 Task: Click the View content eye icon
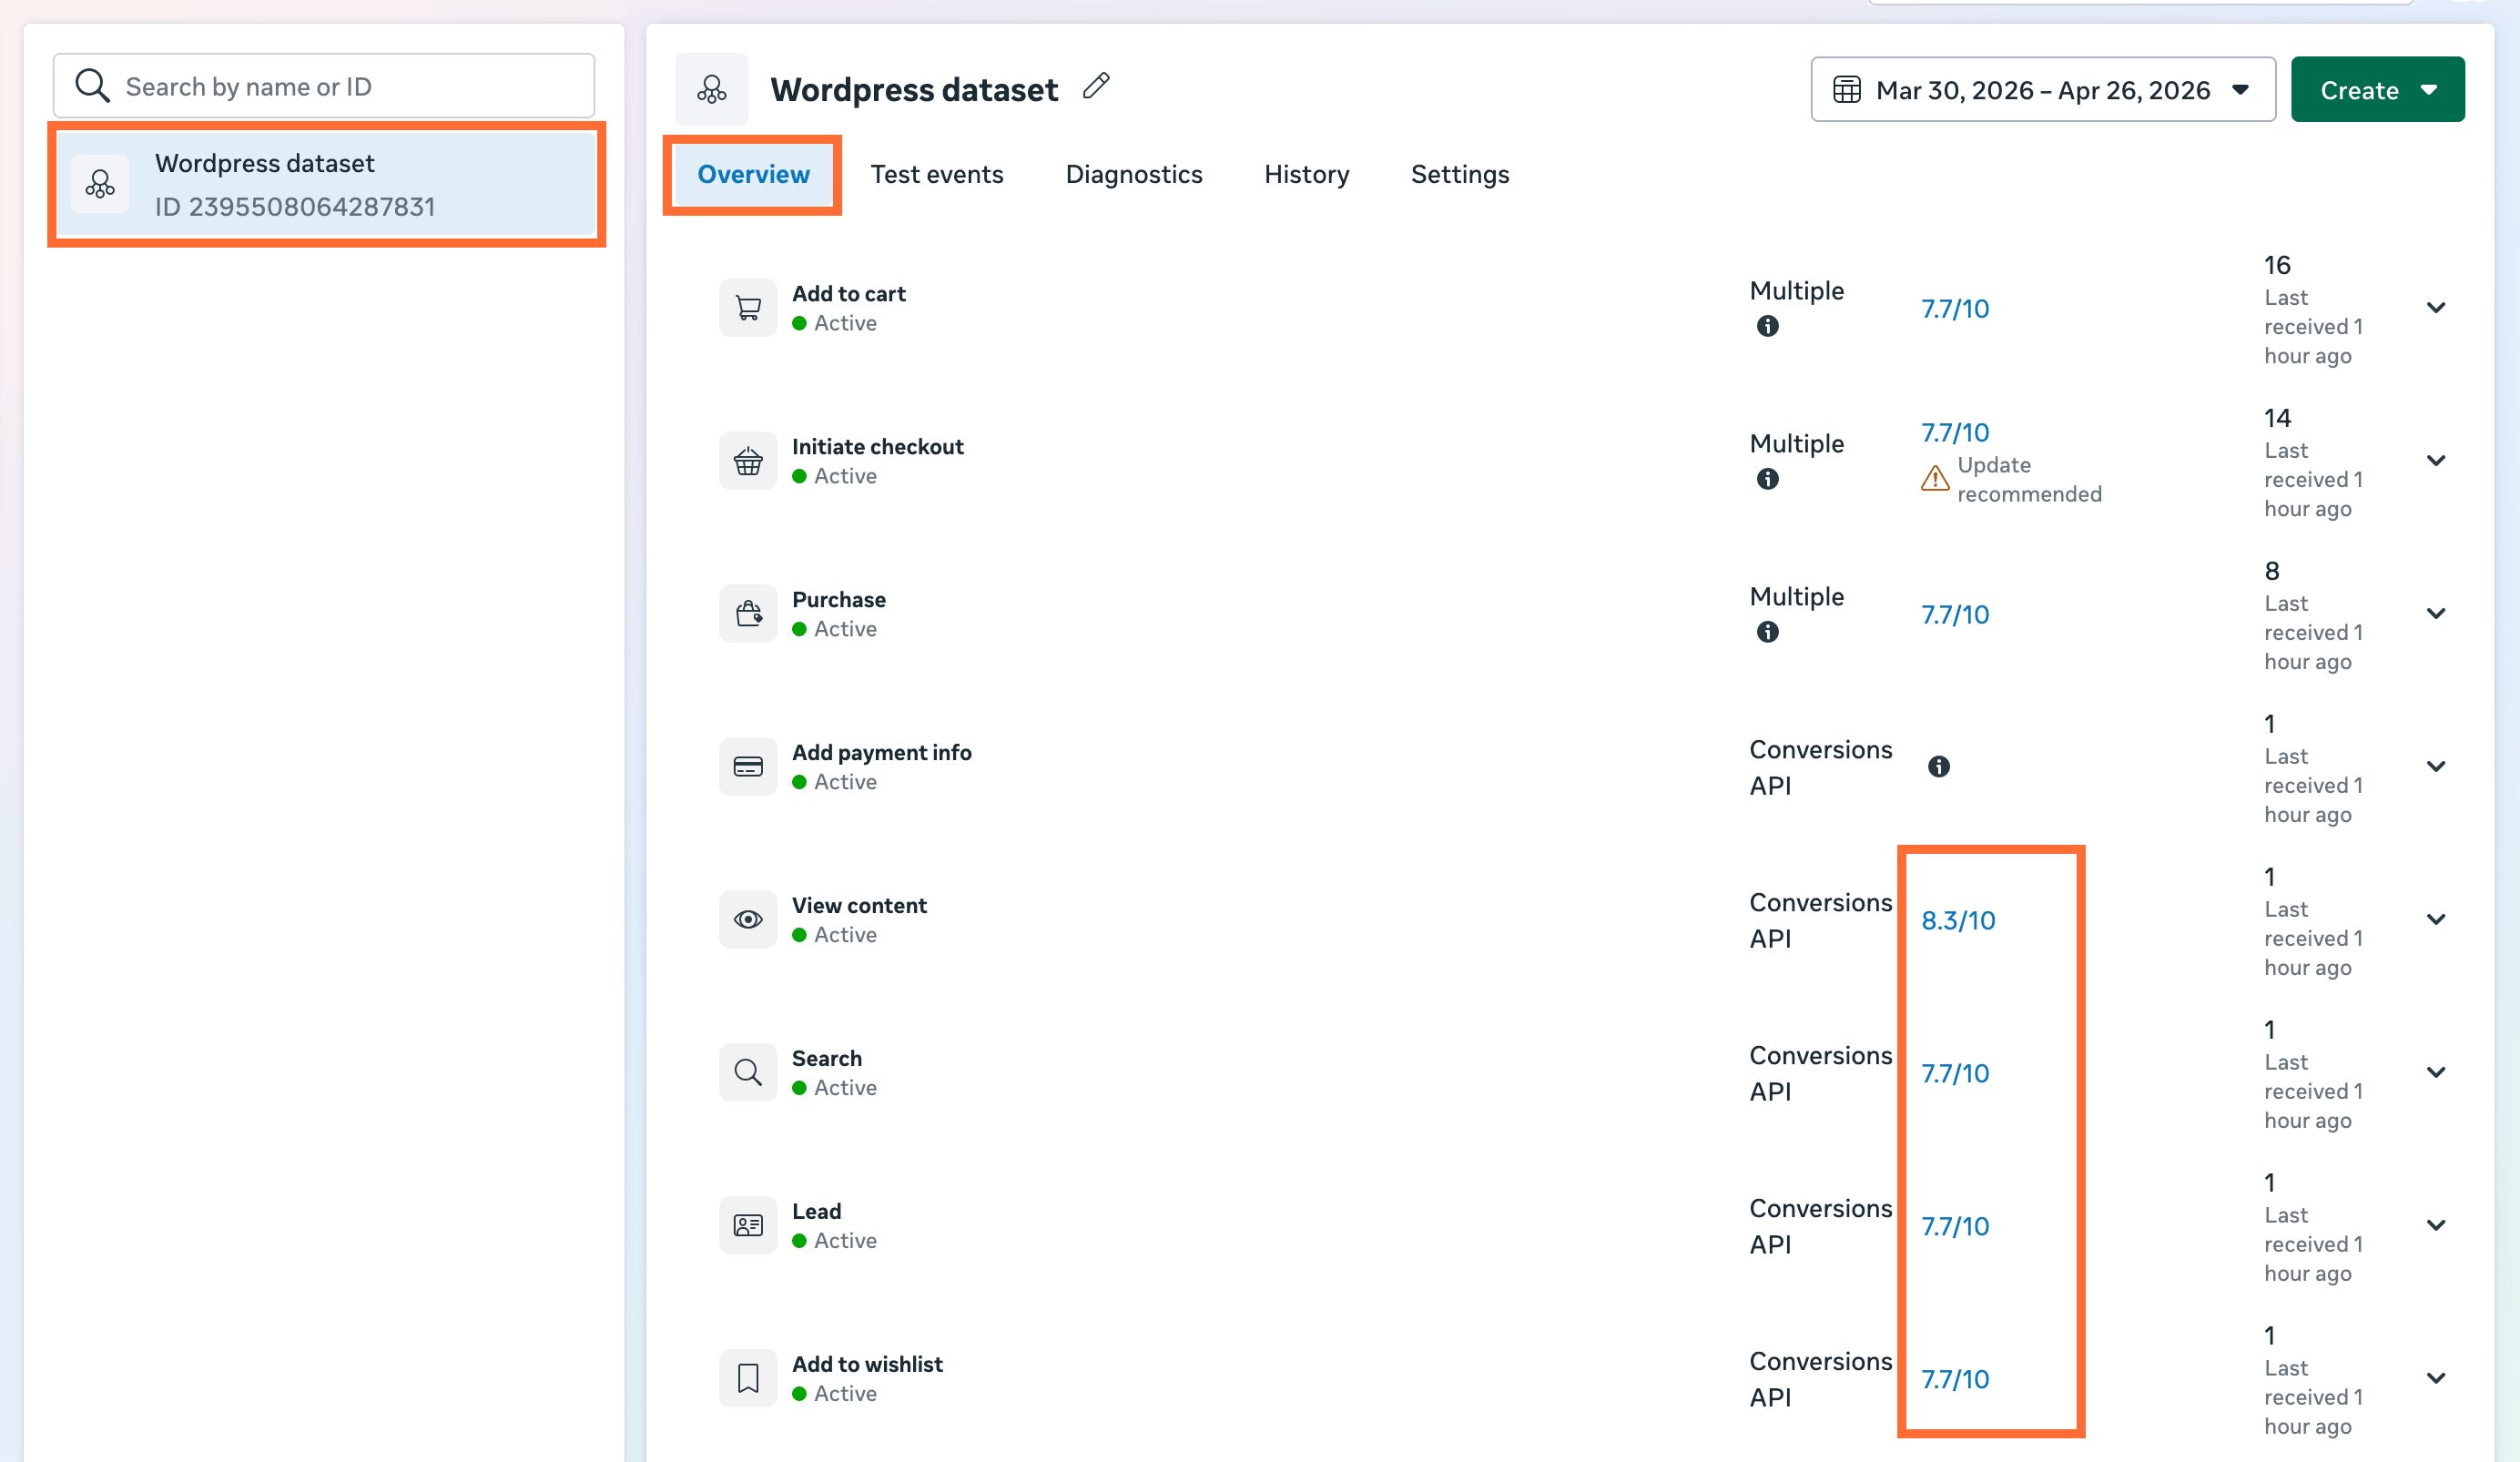(x=748, y=920)
